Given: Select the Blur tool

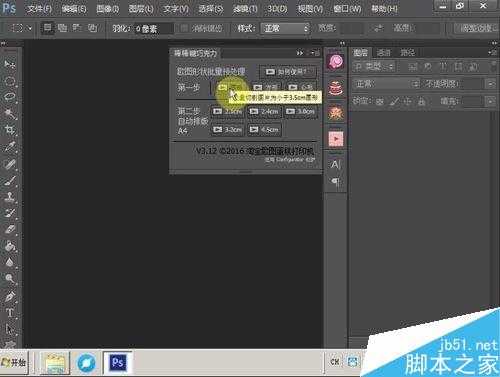Looking at the screenshot, I should pos(10,262).
